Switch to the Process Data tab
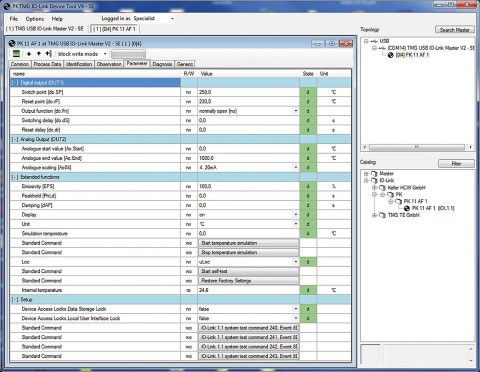The image size is (480, 372). pyautogui.click(x=47, y=64)
